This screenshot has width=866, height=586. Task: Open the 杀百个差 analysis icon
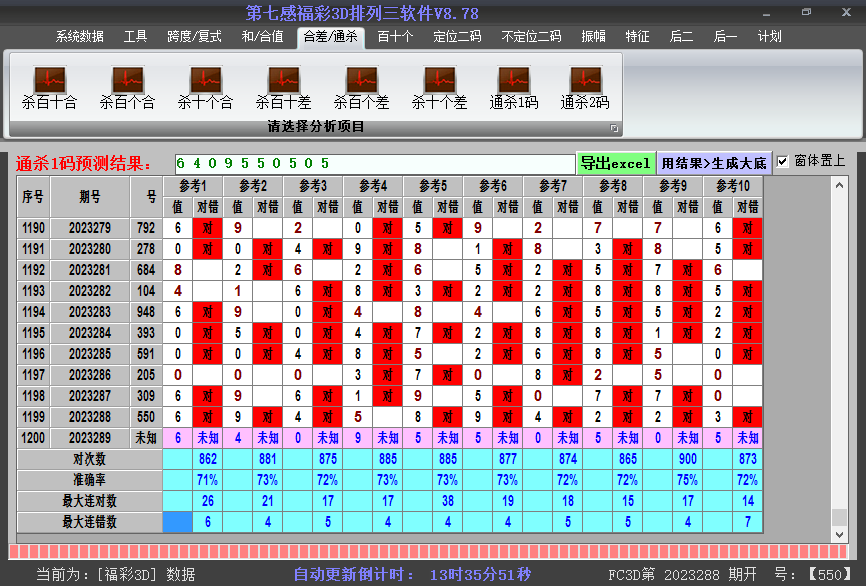pos(362,88)
